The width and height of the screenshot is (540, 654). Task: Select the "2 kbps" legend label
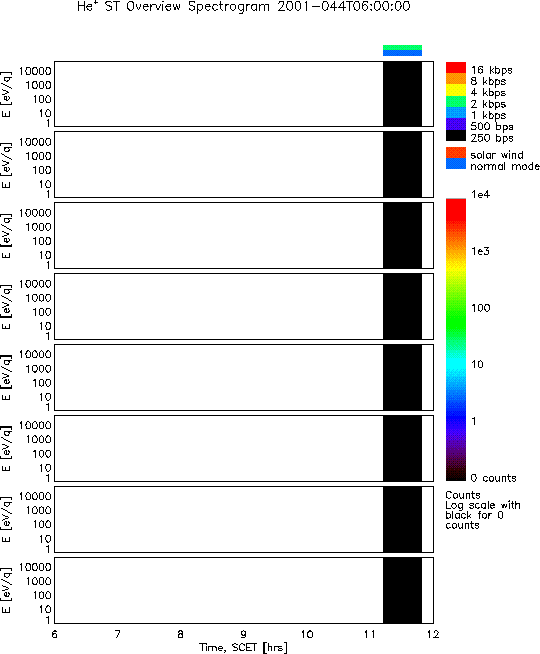pos(488,104)
